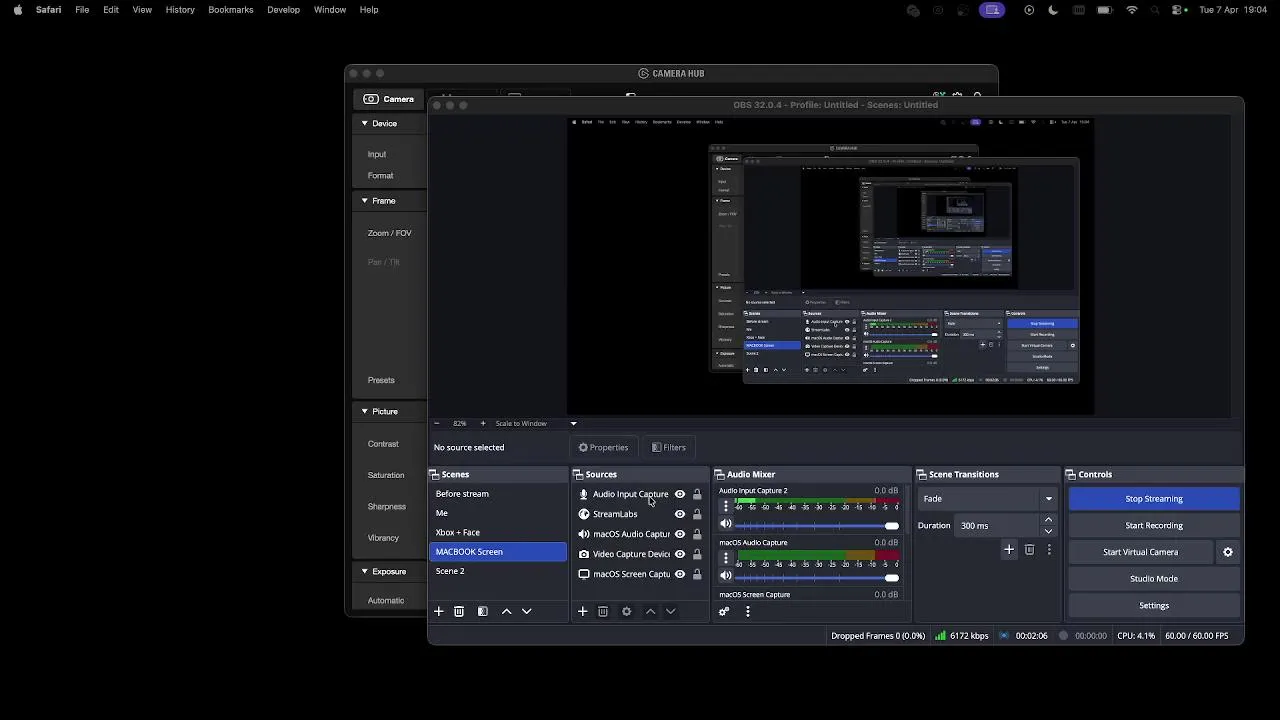Open the Scale to Window dropdown
The height and width of the screenshot is (720, 1280).
535,423
